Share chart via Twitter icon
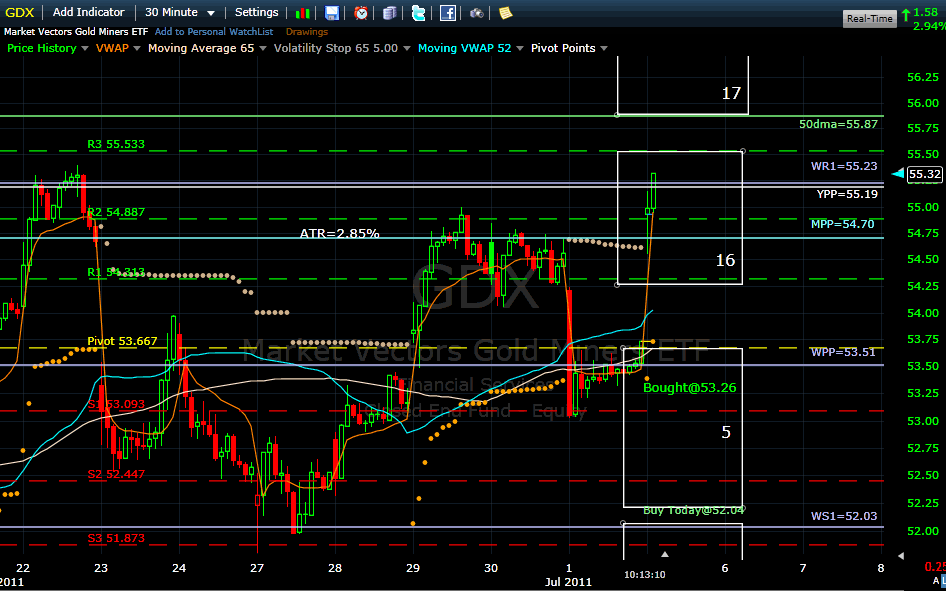 click(418, 13)
